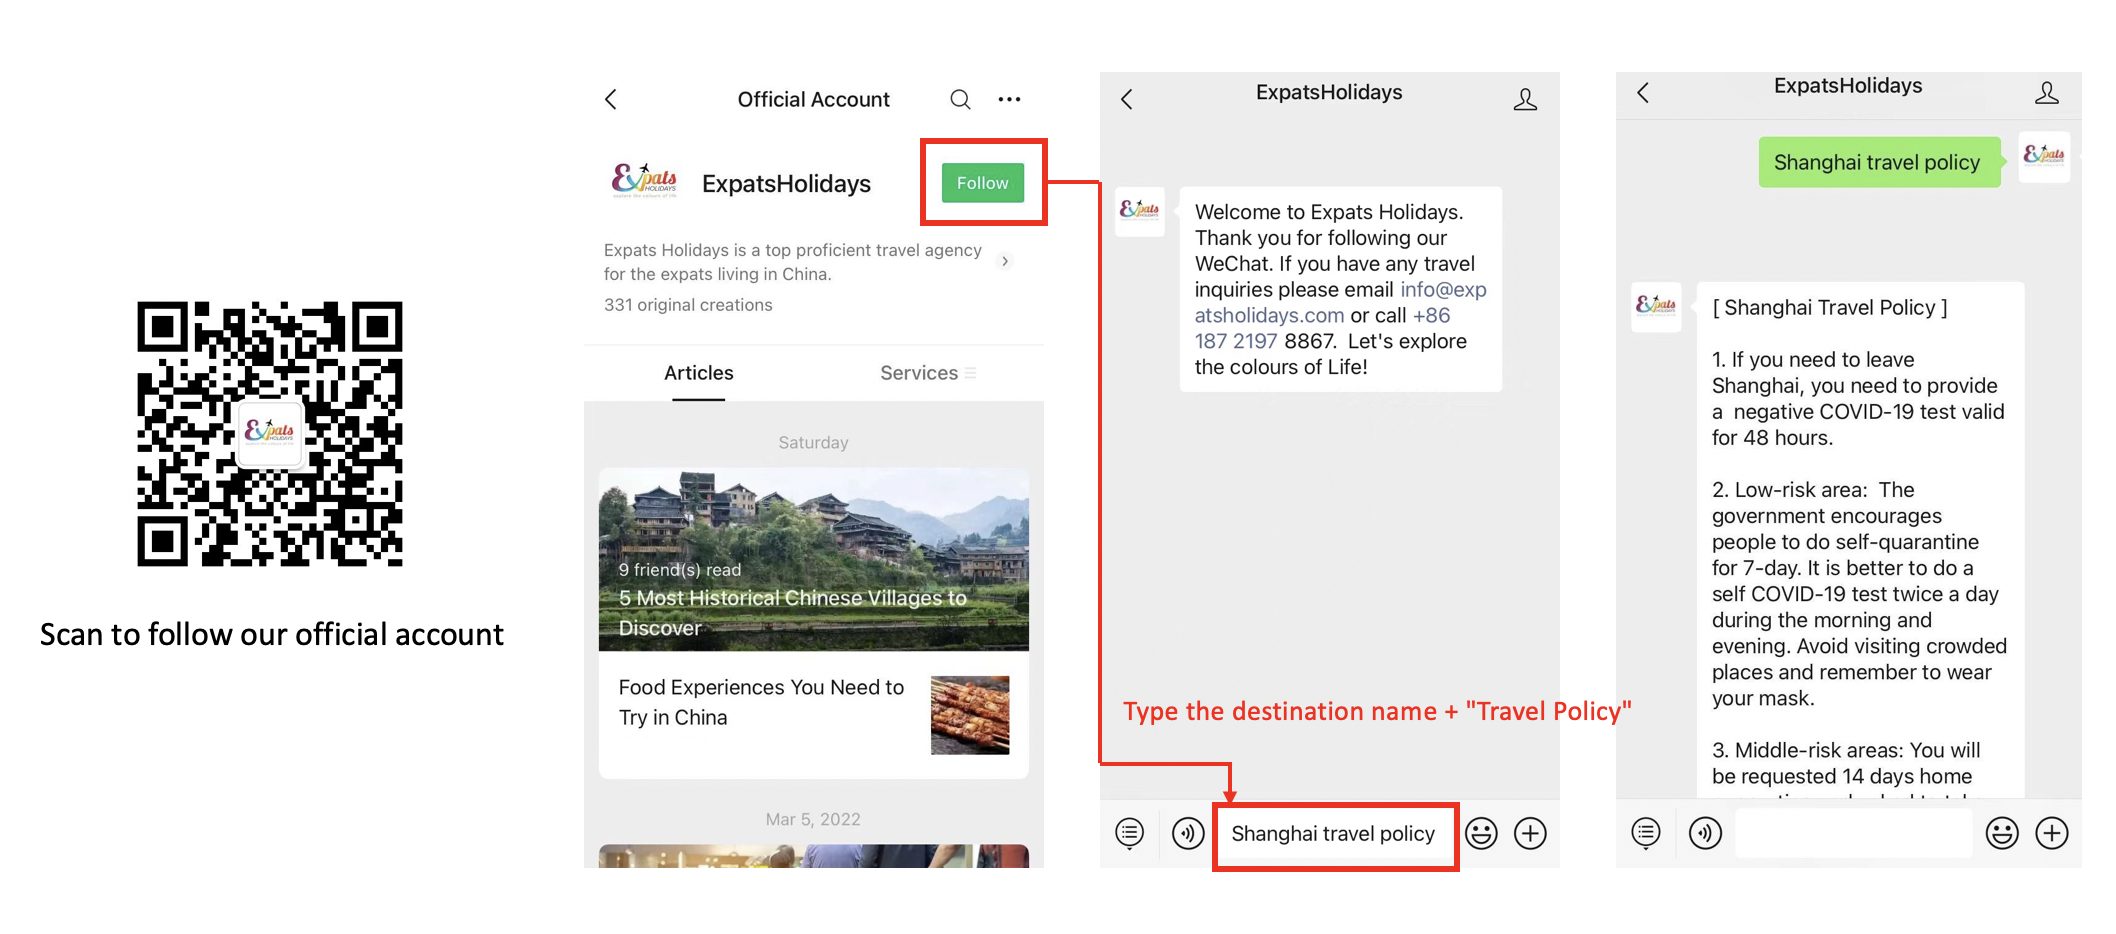This screenshot has width=2116, height=934.
Task: Tap the green Shanghai travel policy bubble
Action: tap(1880, 162)
